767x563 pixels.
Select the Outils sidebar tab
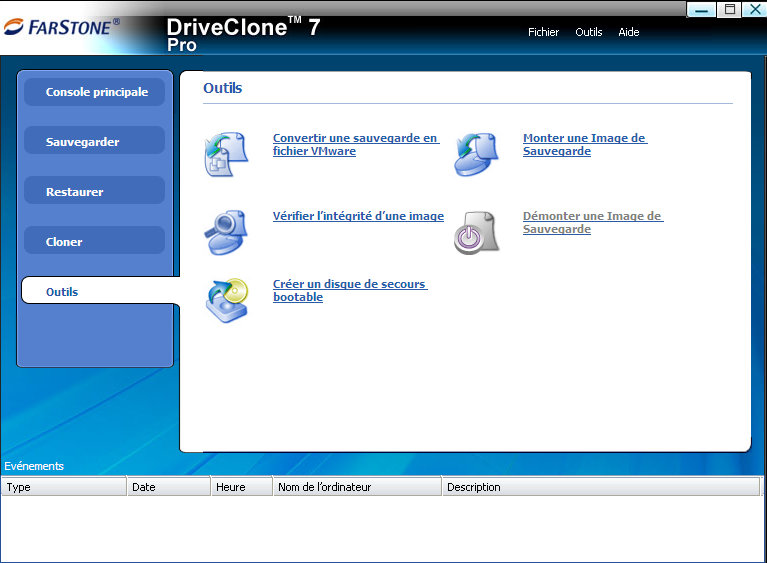(x=100, y=292)
